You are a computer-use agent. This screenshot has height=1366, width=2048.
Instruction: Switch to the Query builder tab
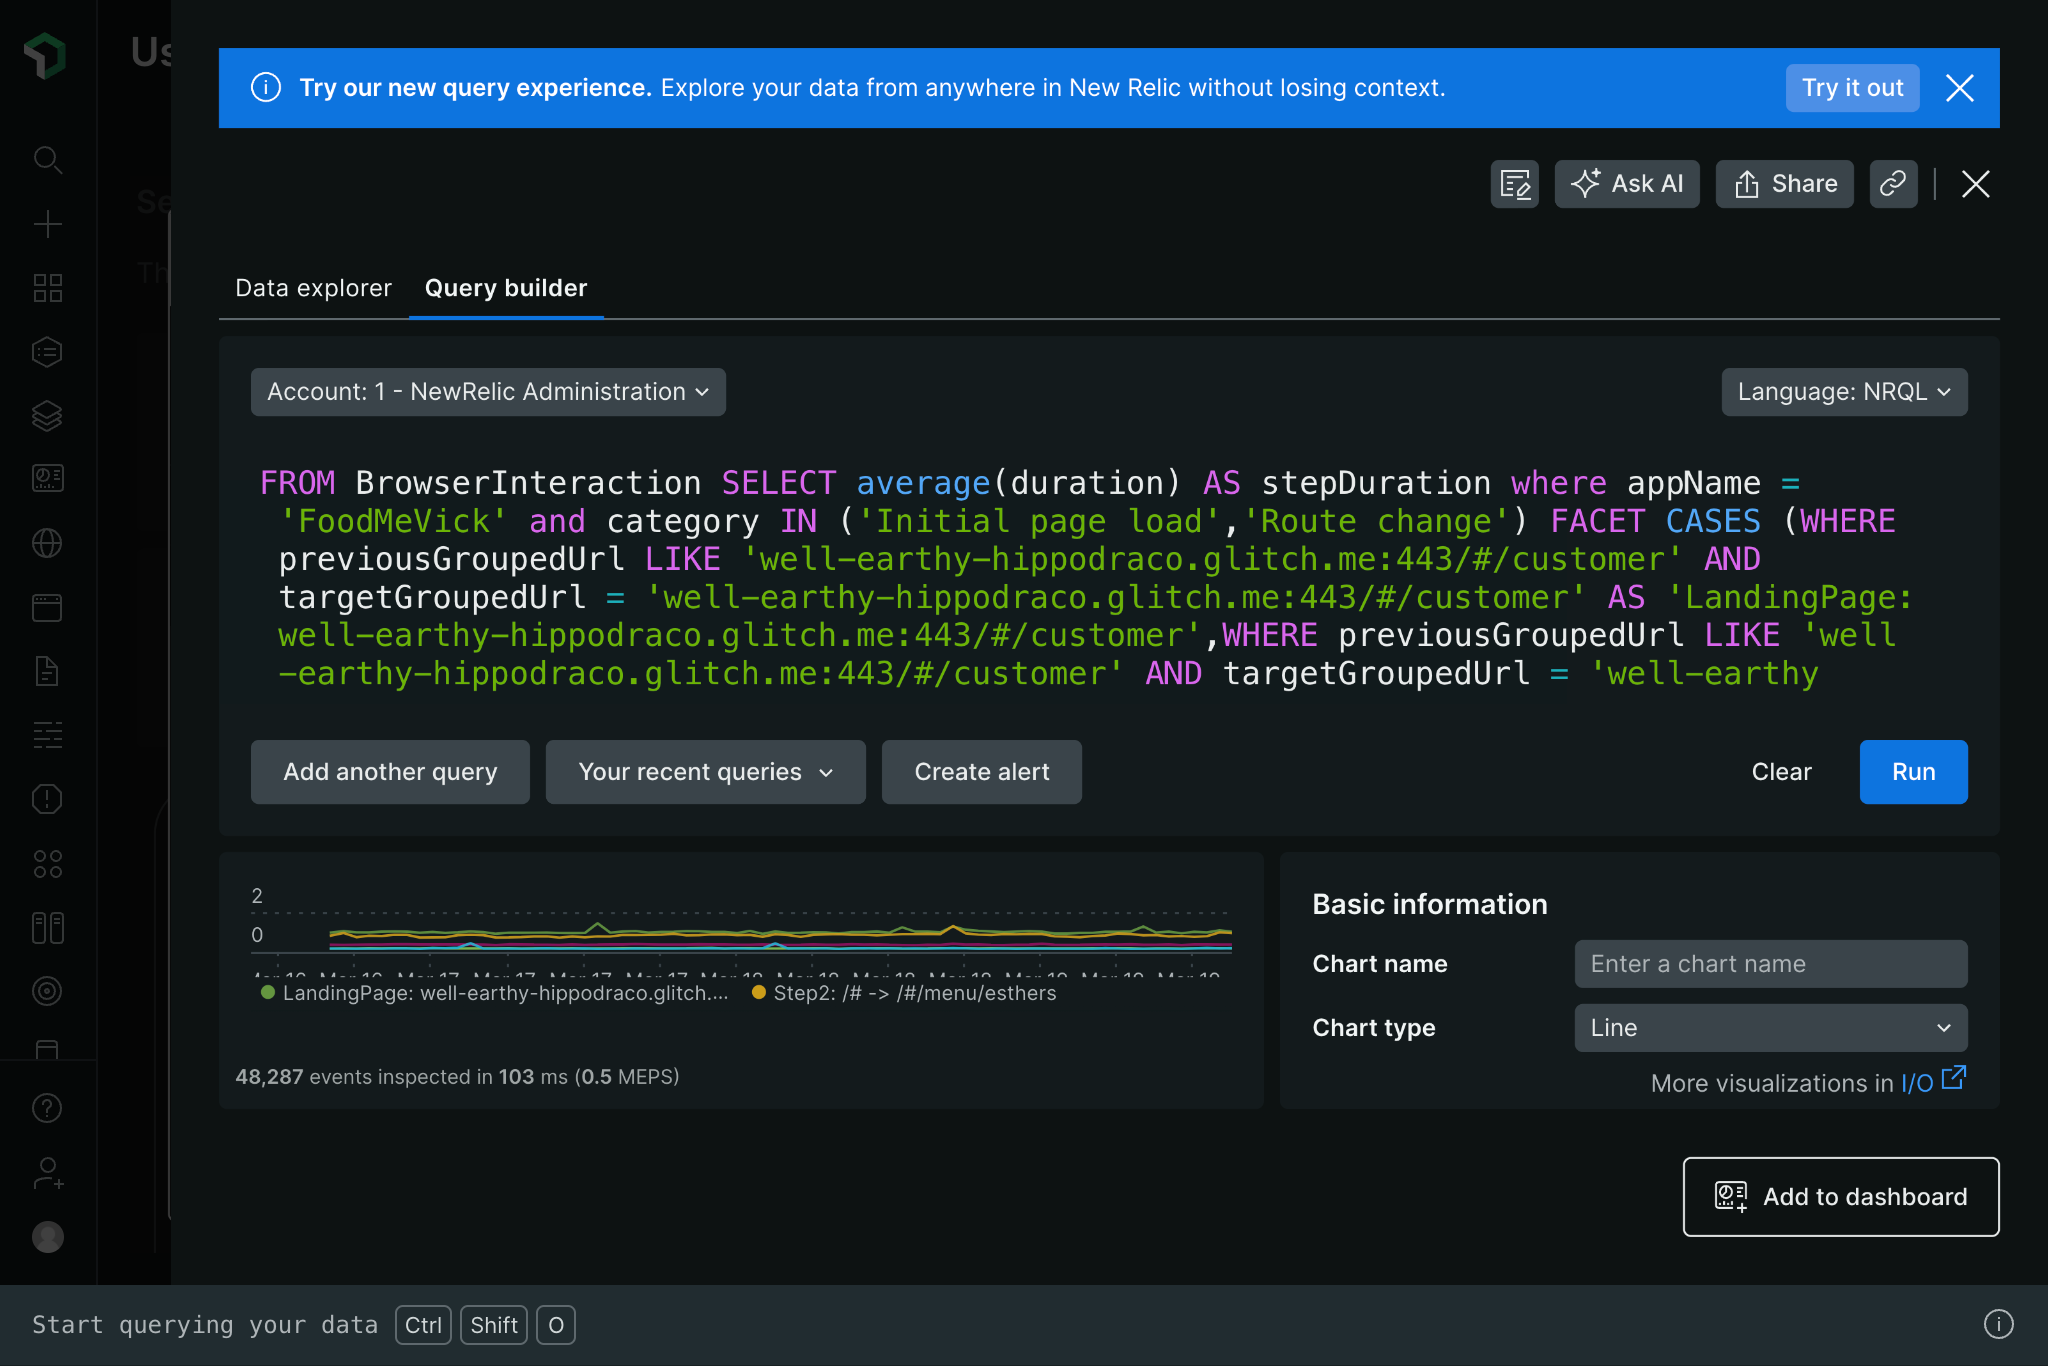[x=506, y=288]
